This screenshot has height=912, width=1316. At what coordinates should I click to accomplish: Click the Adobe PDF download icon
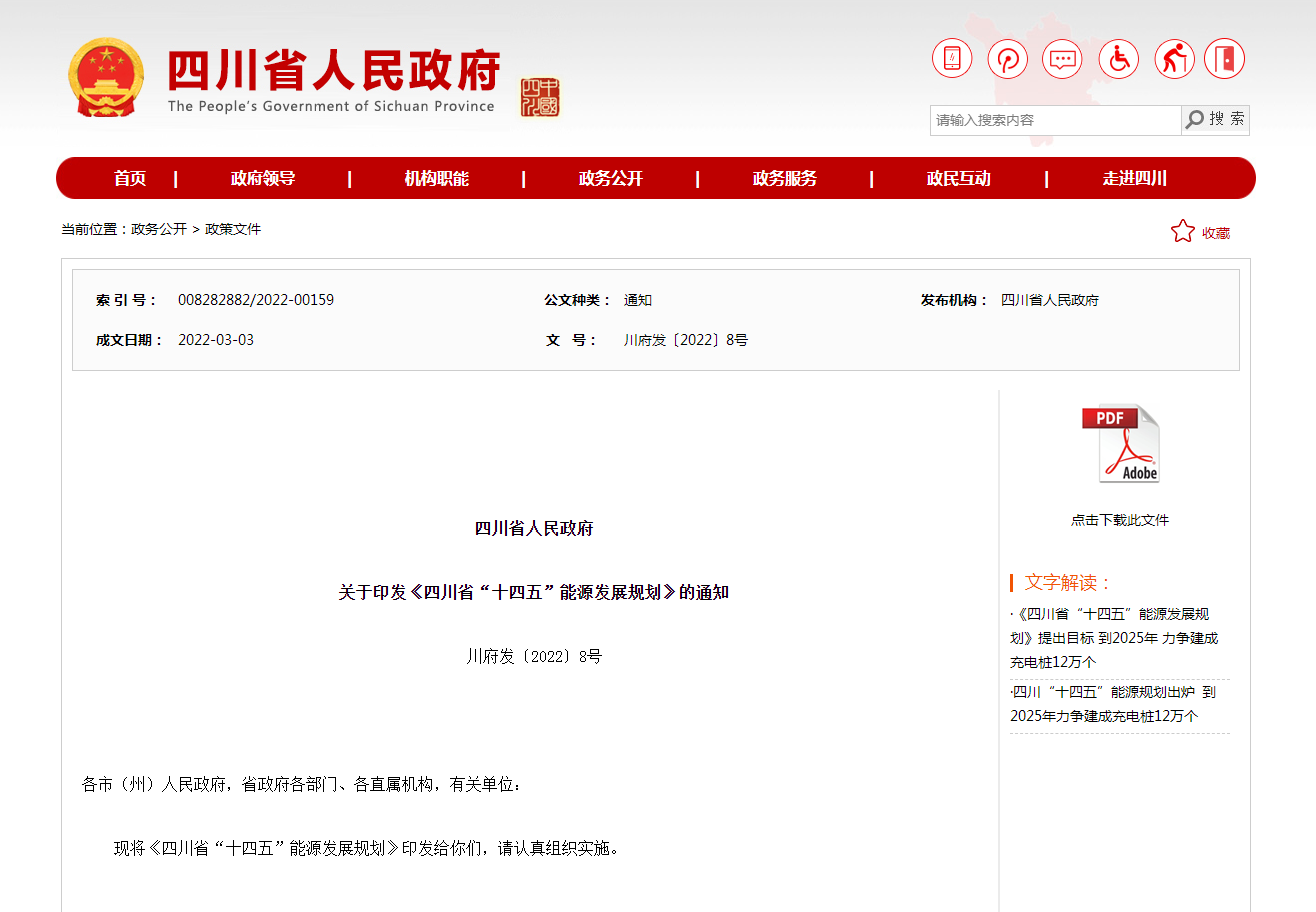1120,444
